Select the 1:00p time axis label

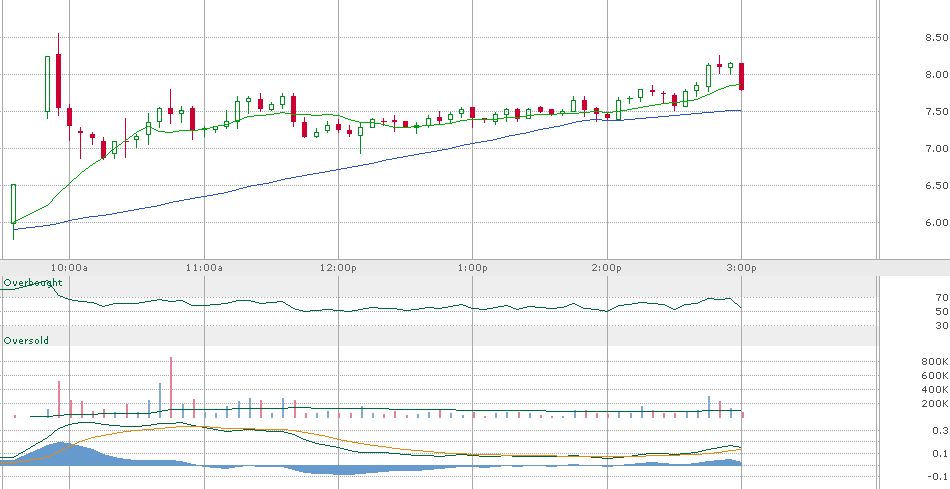click(x=473, y=268)
